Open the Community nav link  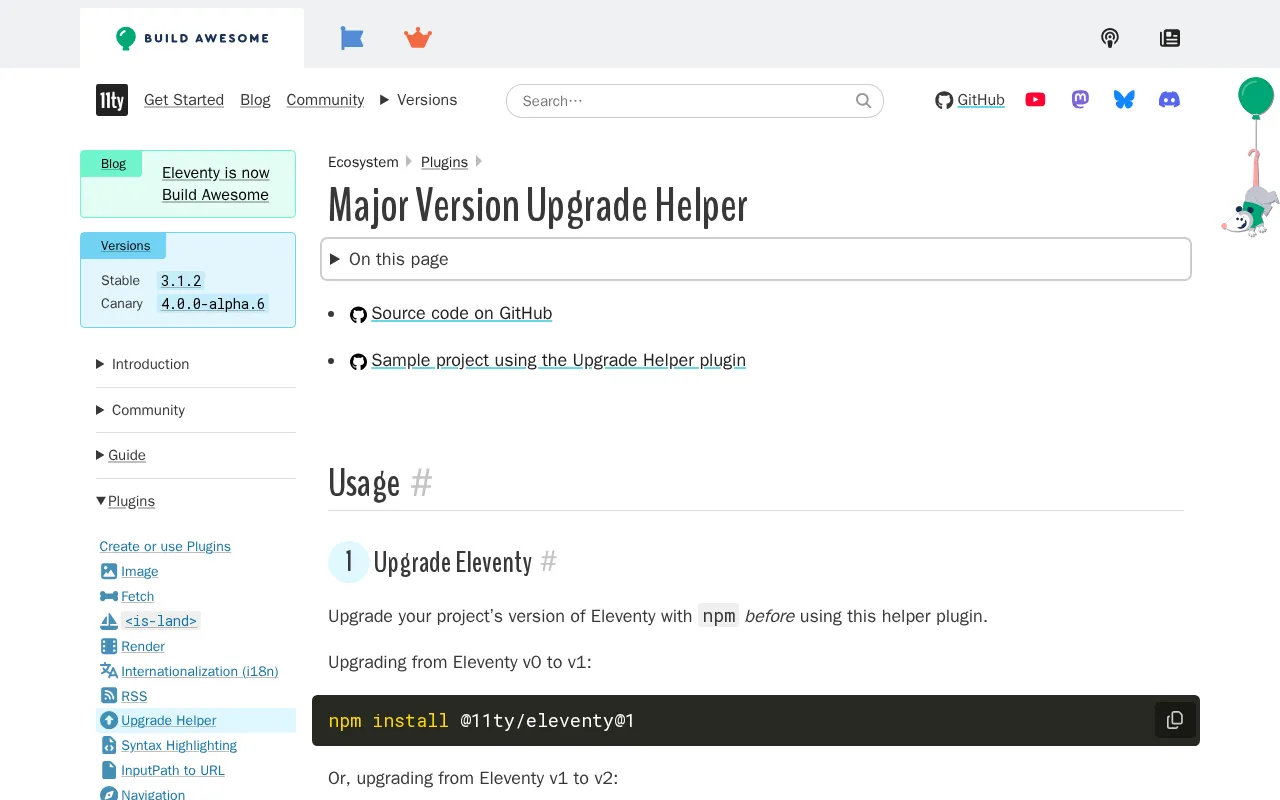coord(325,100)
